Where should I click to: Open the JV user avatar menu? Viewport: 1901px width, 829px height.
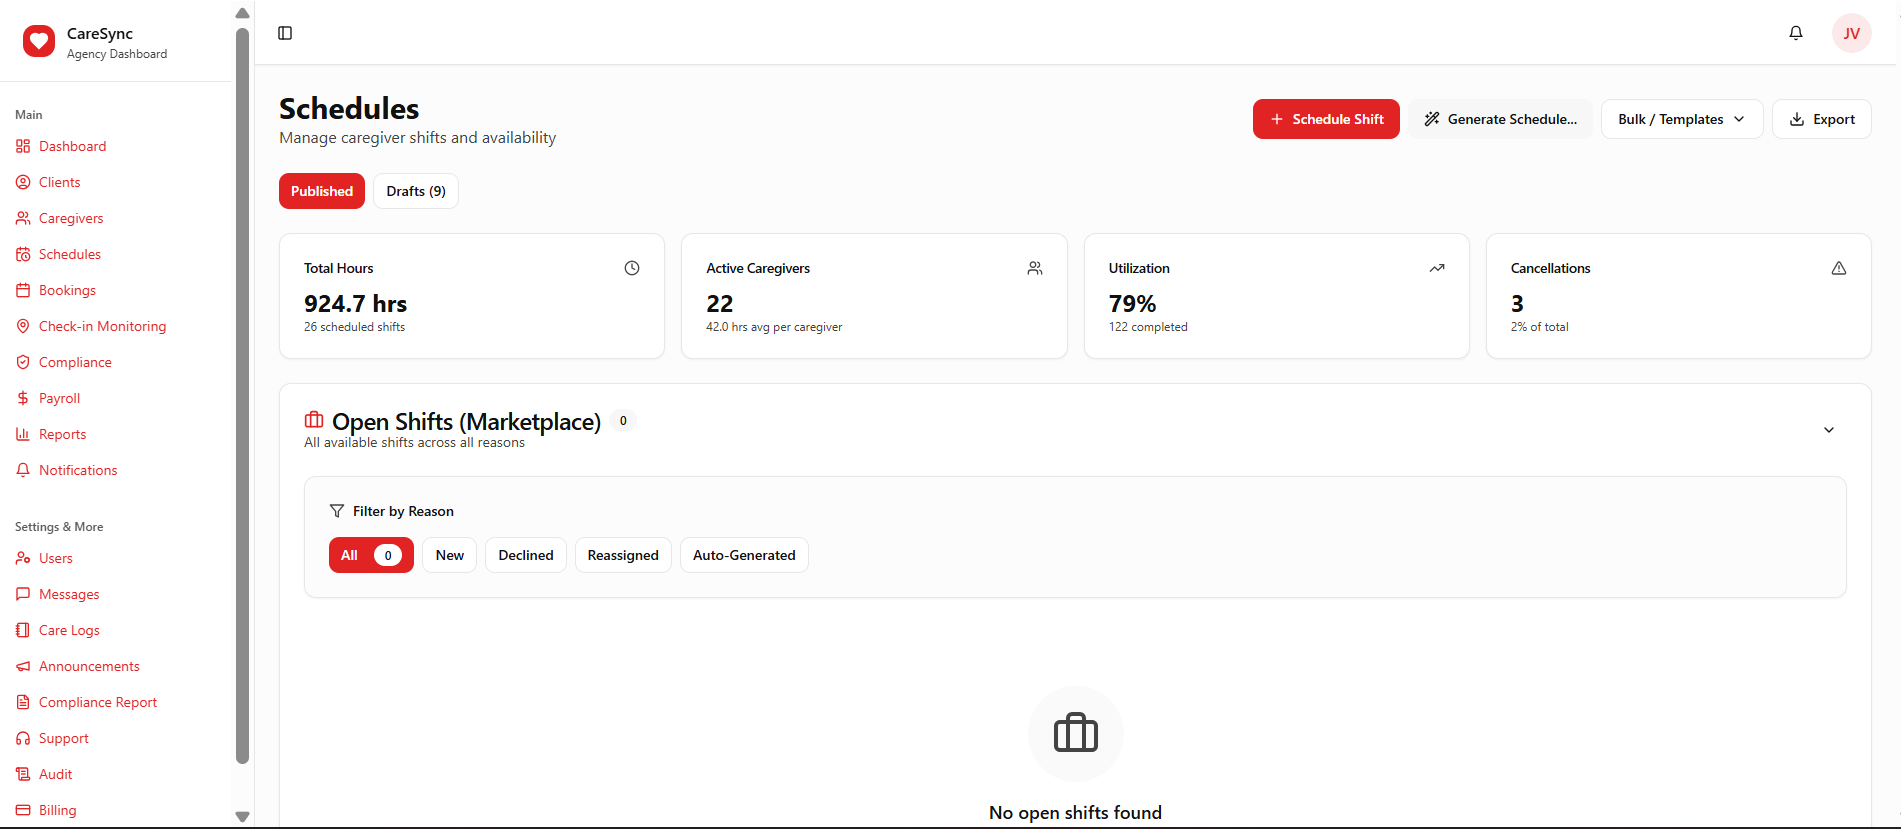[x=1852, y=33]
